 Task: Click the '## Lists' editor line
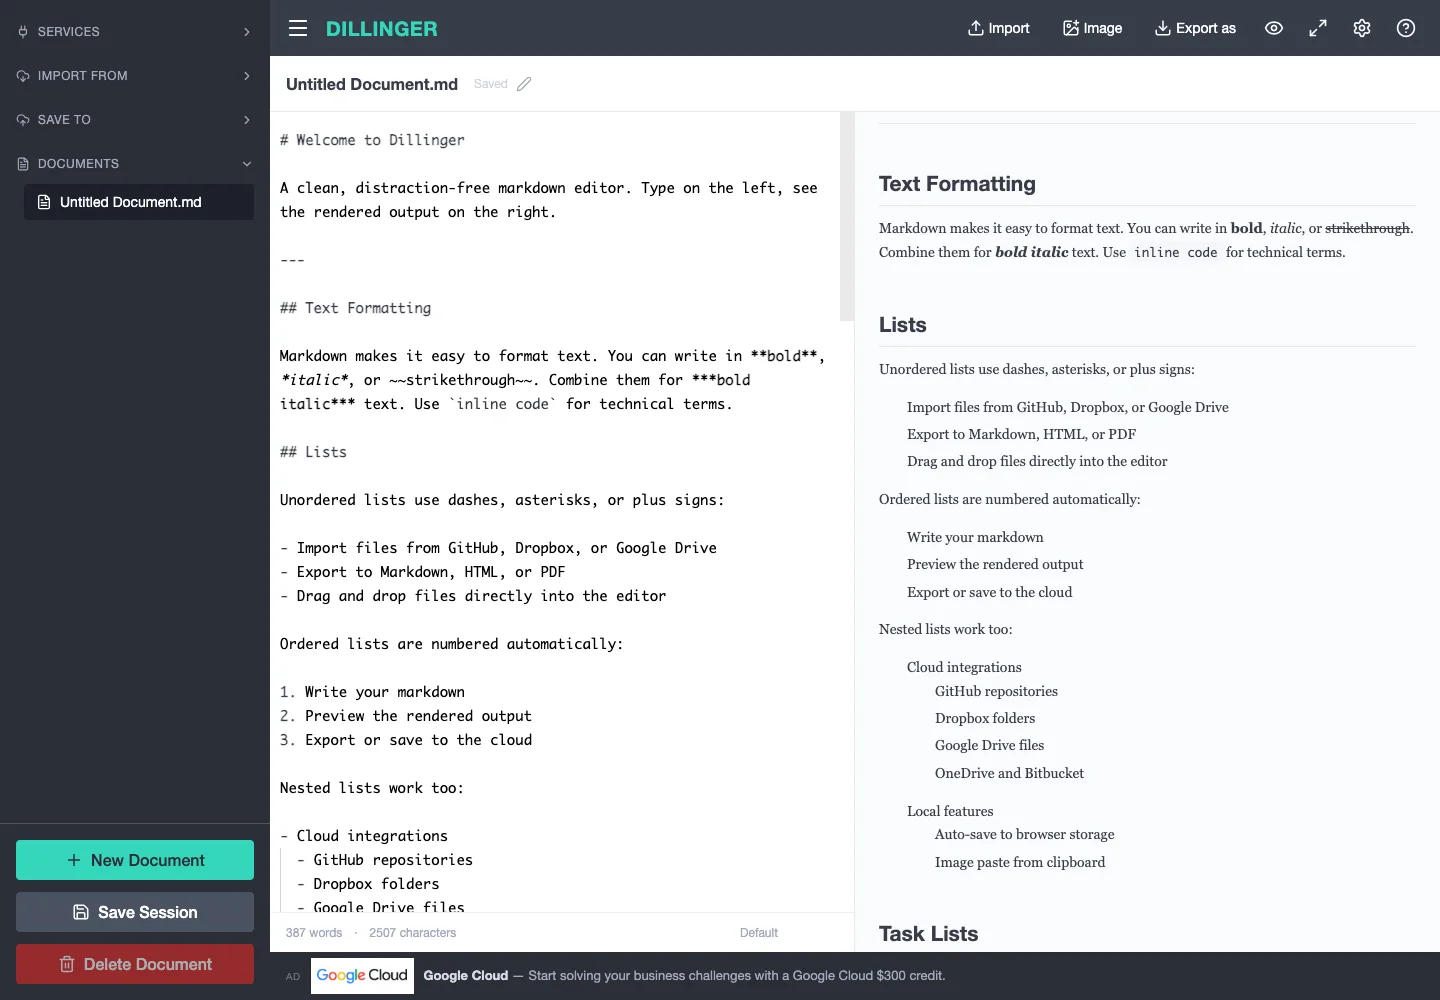(x=313, y=452)
